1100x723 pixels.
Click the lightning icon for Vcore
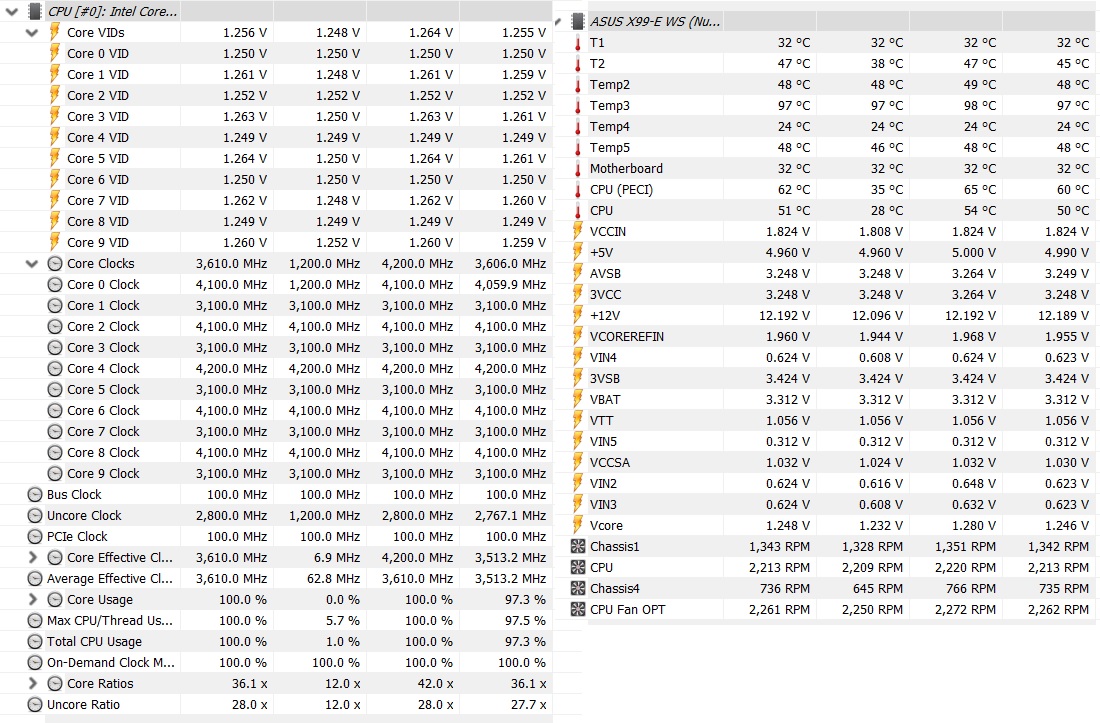(x=578, y=526)
